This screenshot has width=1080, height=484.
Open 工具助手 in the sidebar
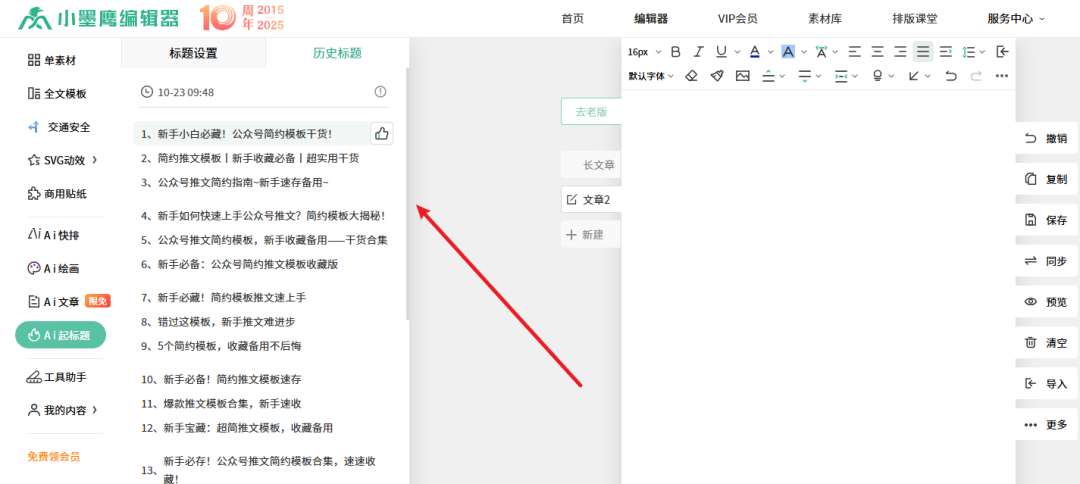(x=56, y=377)
